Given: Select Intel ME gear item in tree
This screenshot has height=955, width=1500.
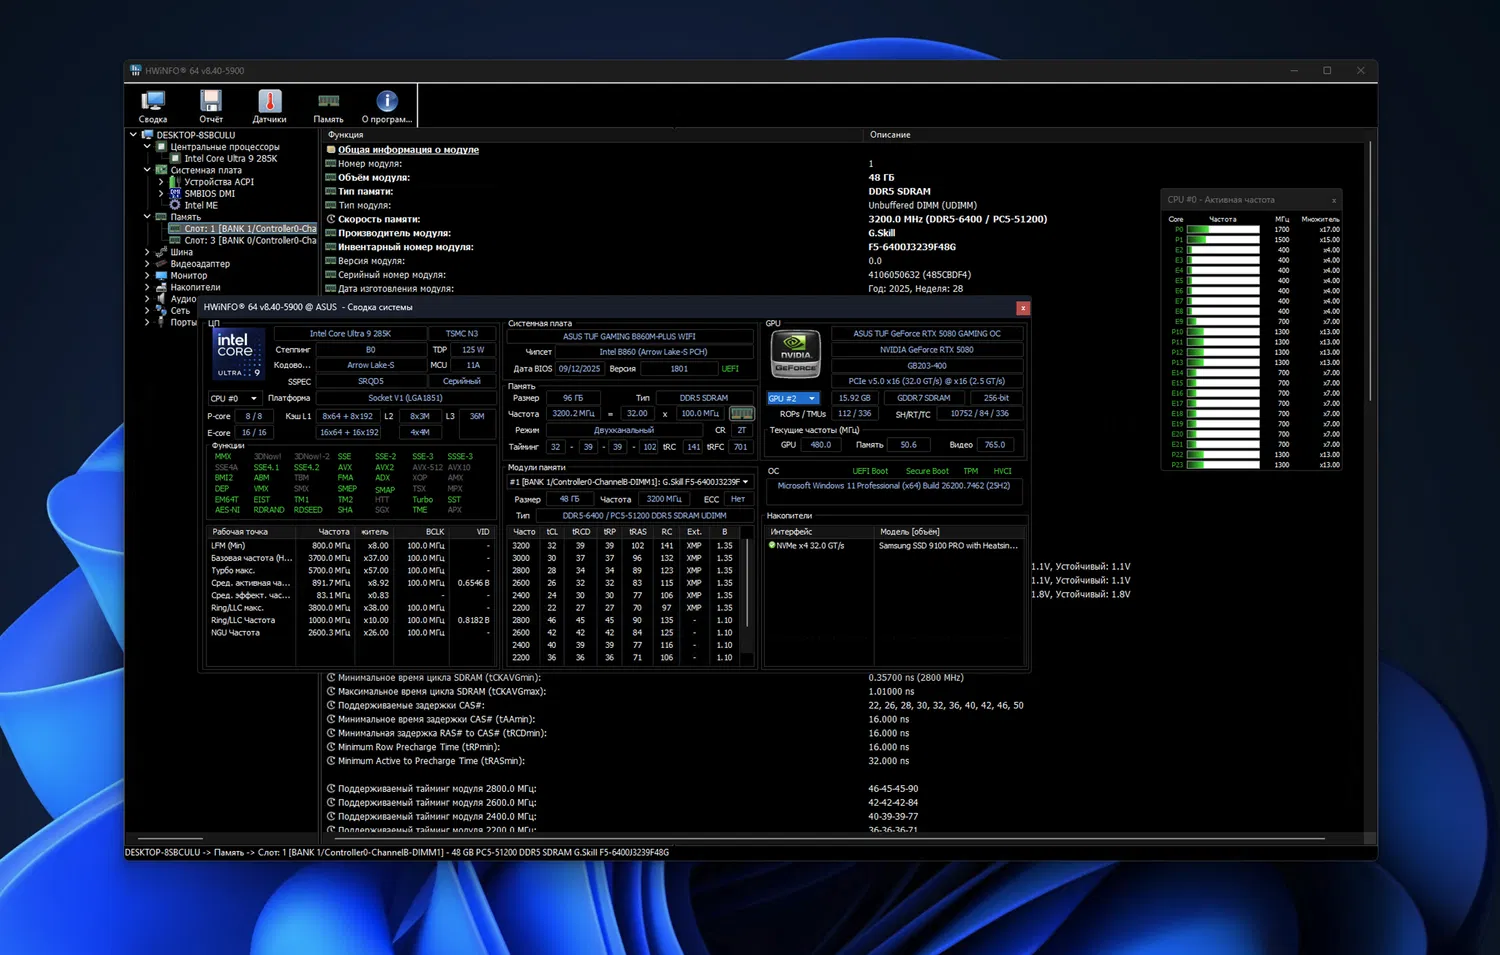Looking at the screenshot, I should (x=200, y=205).
